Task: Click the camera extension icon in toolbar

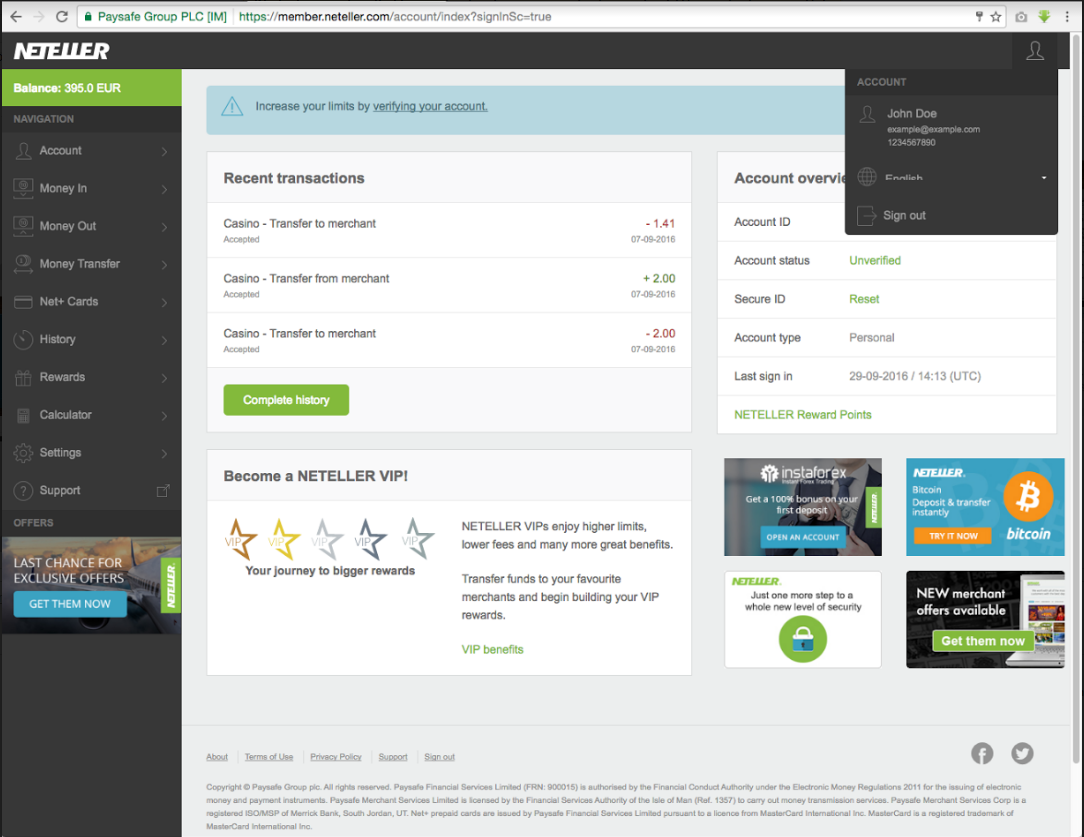Action: 1021,17
